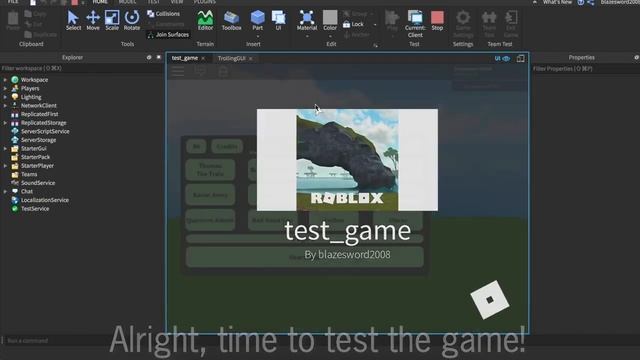Toggle the UI visibility eye in viewport
This screenshot has width=640, height=360.
point(502,58)
